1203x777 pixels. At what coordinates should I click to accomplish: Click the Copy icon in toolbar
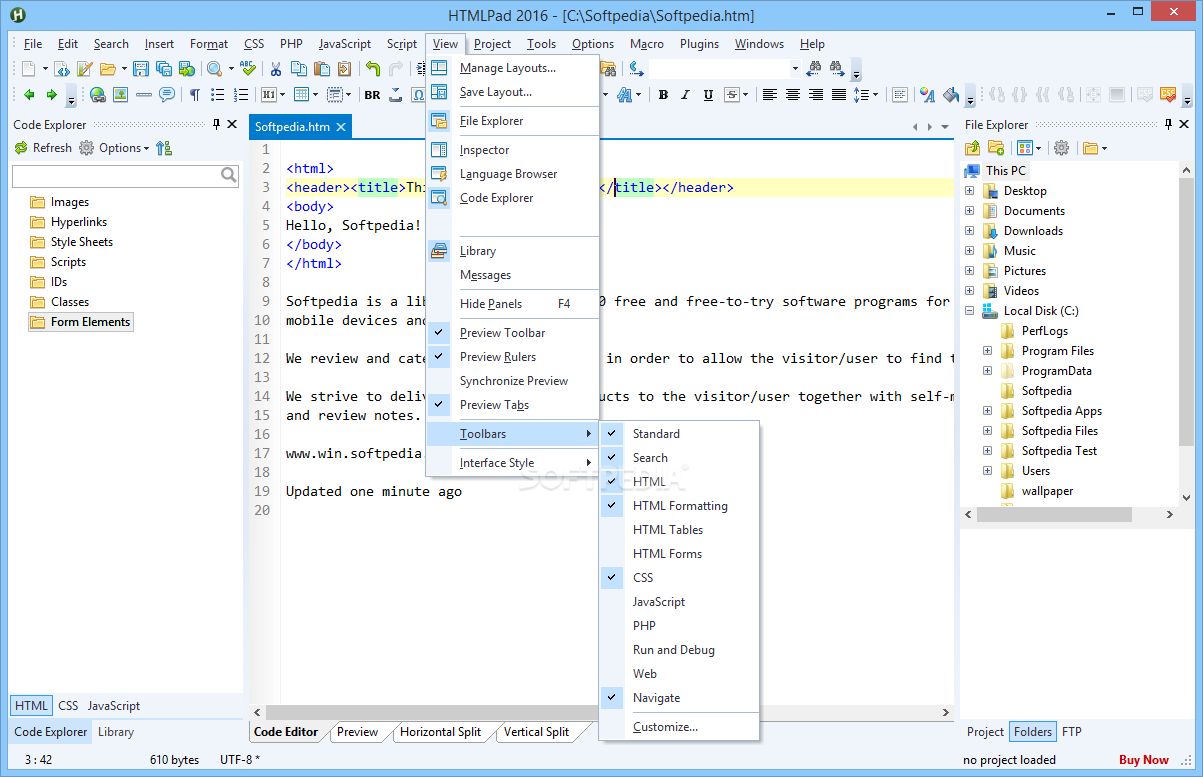coord(299,69)
